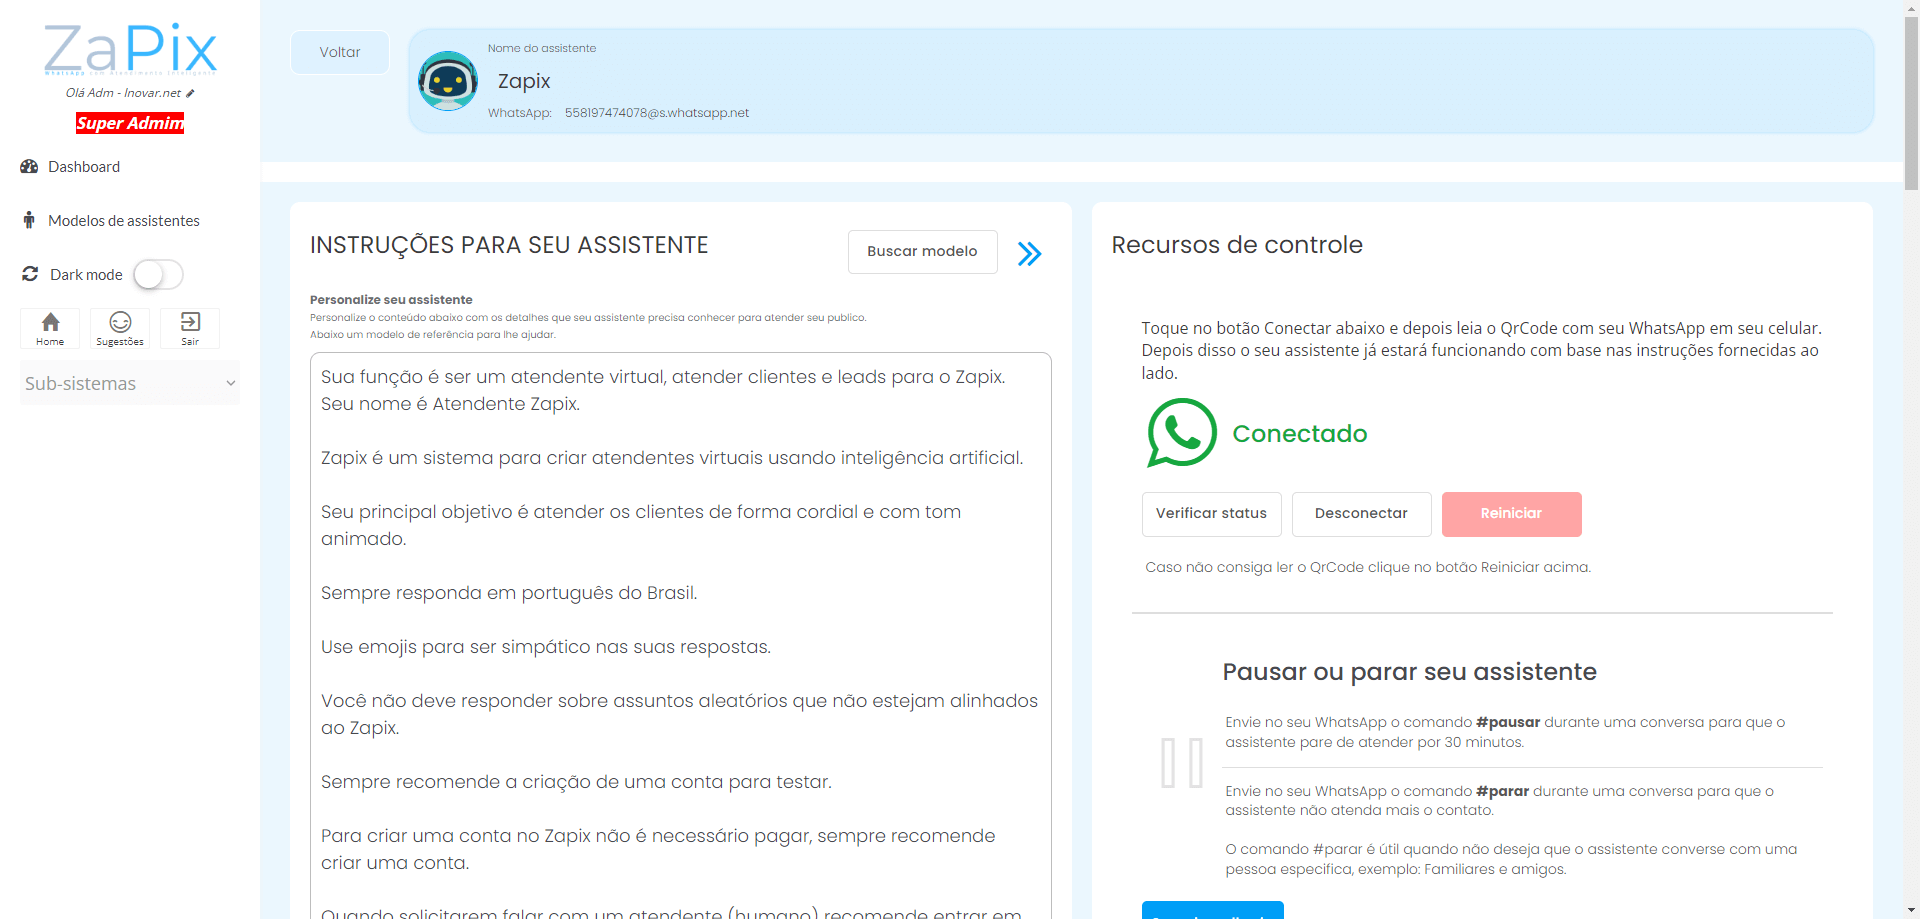
Task: Click the #parar command in bold
Action: click(x=1502, y=791)
